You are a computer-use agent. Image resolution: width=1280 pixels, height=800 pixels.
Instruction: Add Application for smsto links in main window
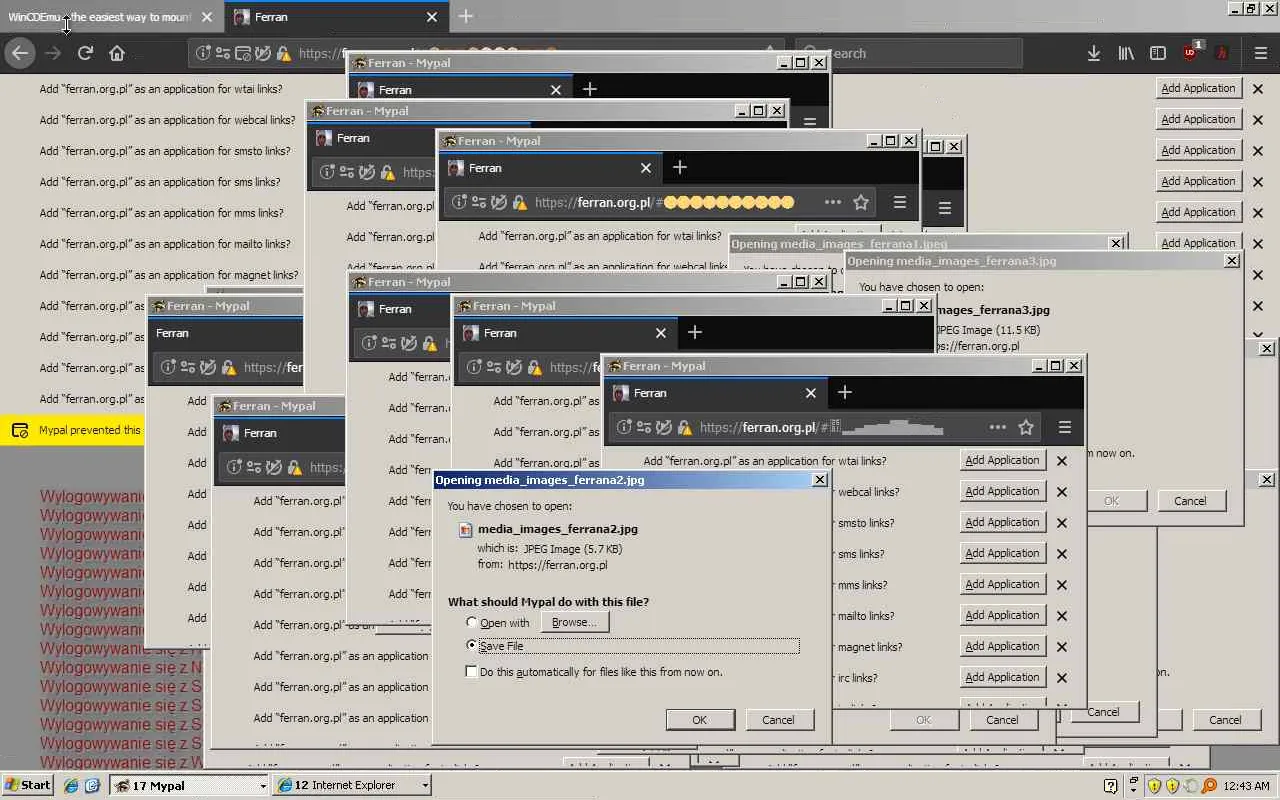(x=1198, y=150)
